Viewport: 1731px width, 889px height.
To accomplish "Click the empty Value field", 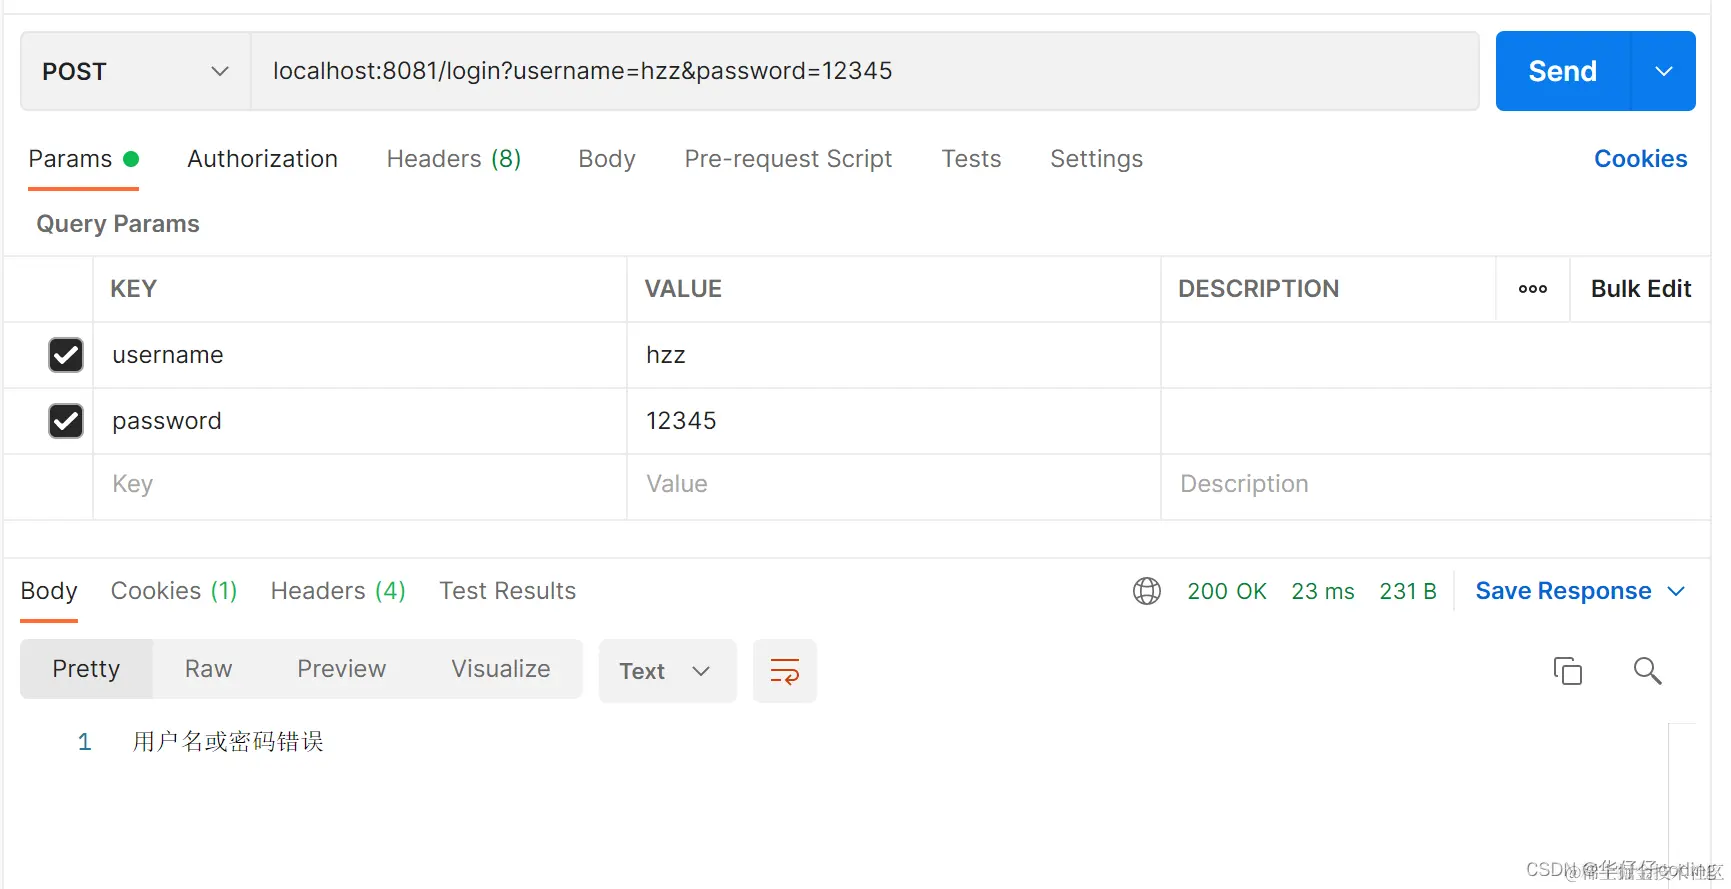I will tap(894, 485).
